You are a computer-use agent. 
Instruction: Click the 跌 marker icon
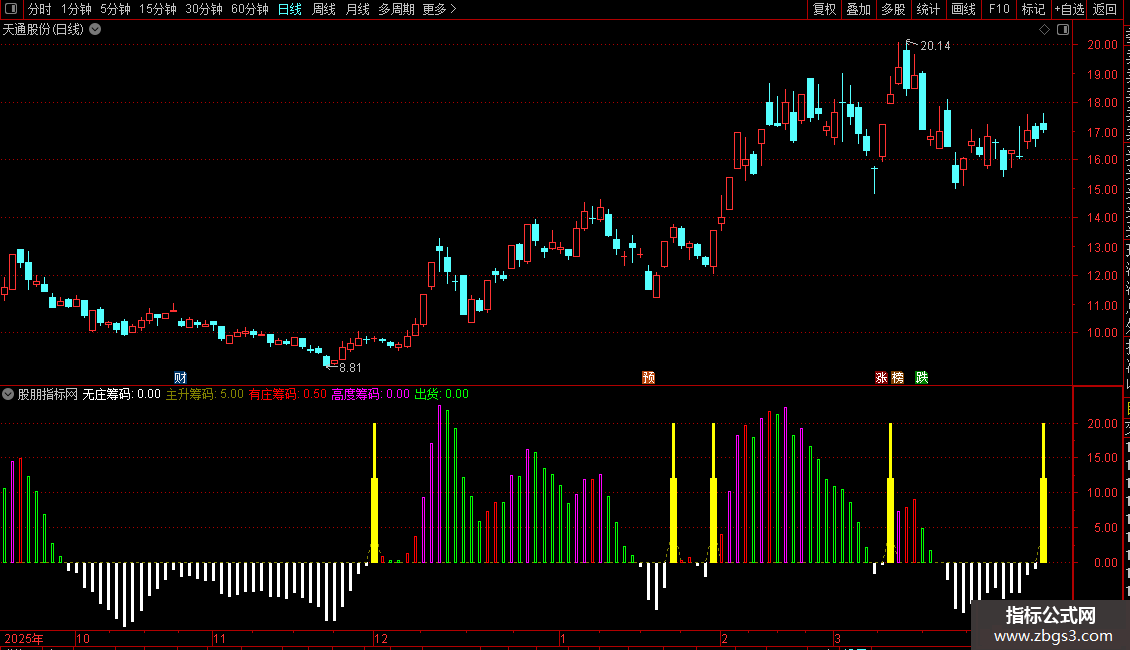[922, 378]
